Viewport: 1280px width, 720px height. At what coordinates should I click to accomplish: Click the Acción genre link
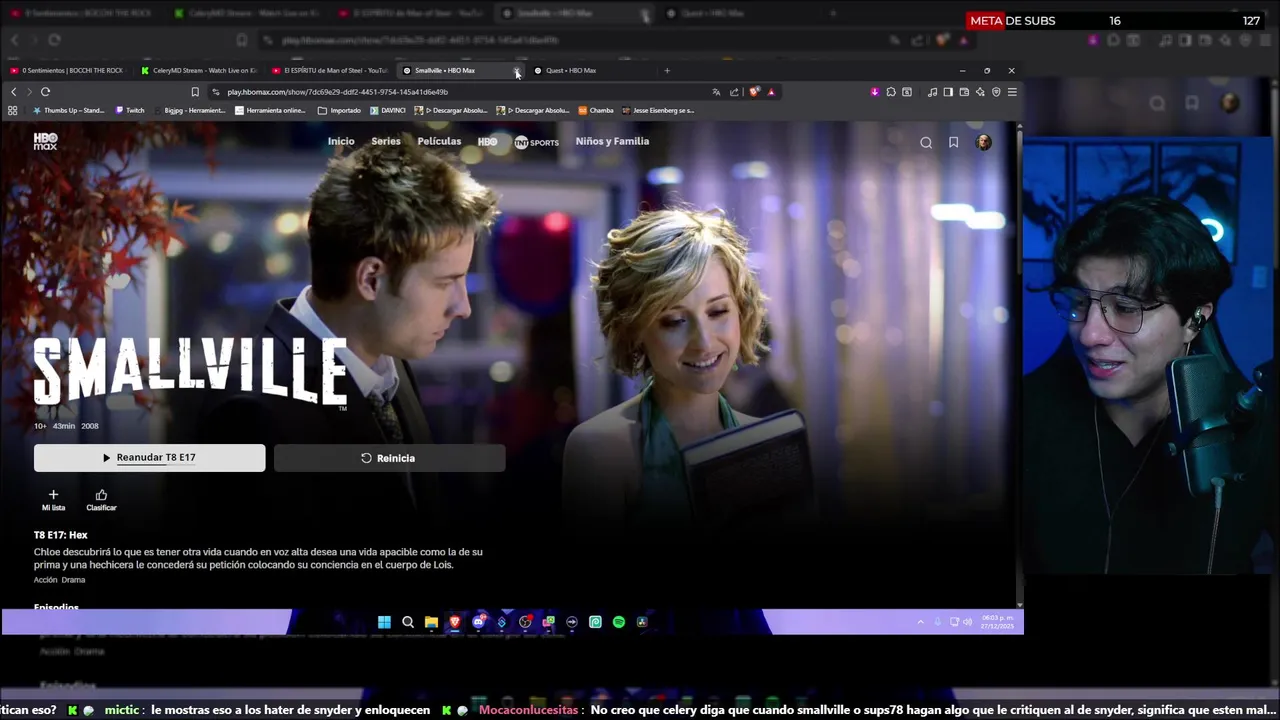tap(45, 580)
